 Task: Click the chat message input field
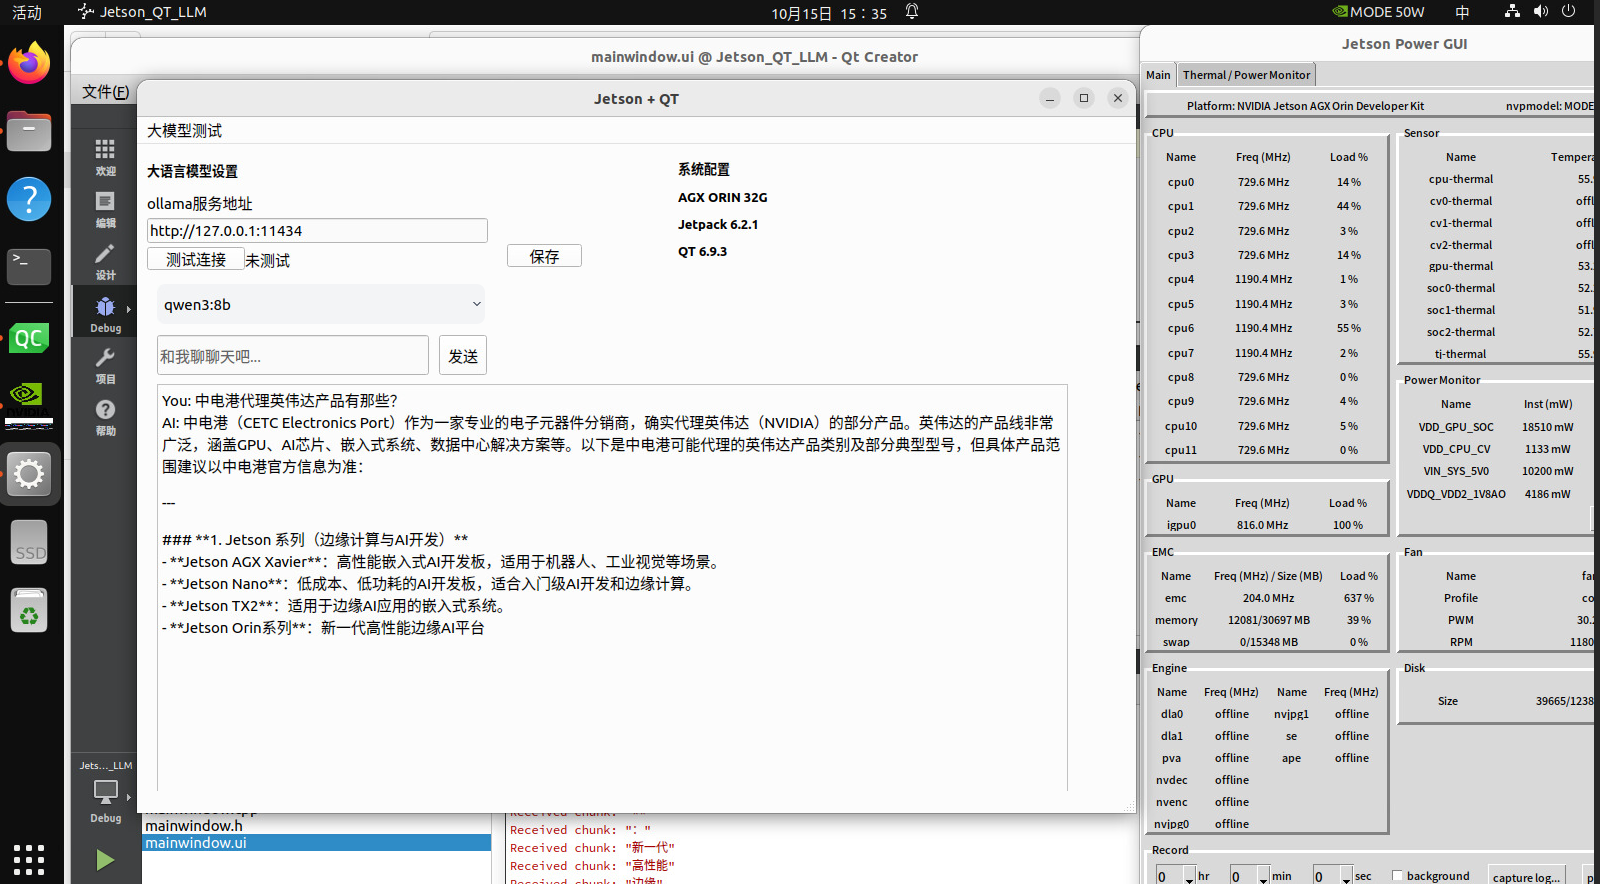[293, 355]
